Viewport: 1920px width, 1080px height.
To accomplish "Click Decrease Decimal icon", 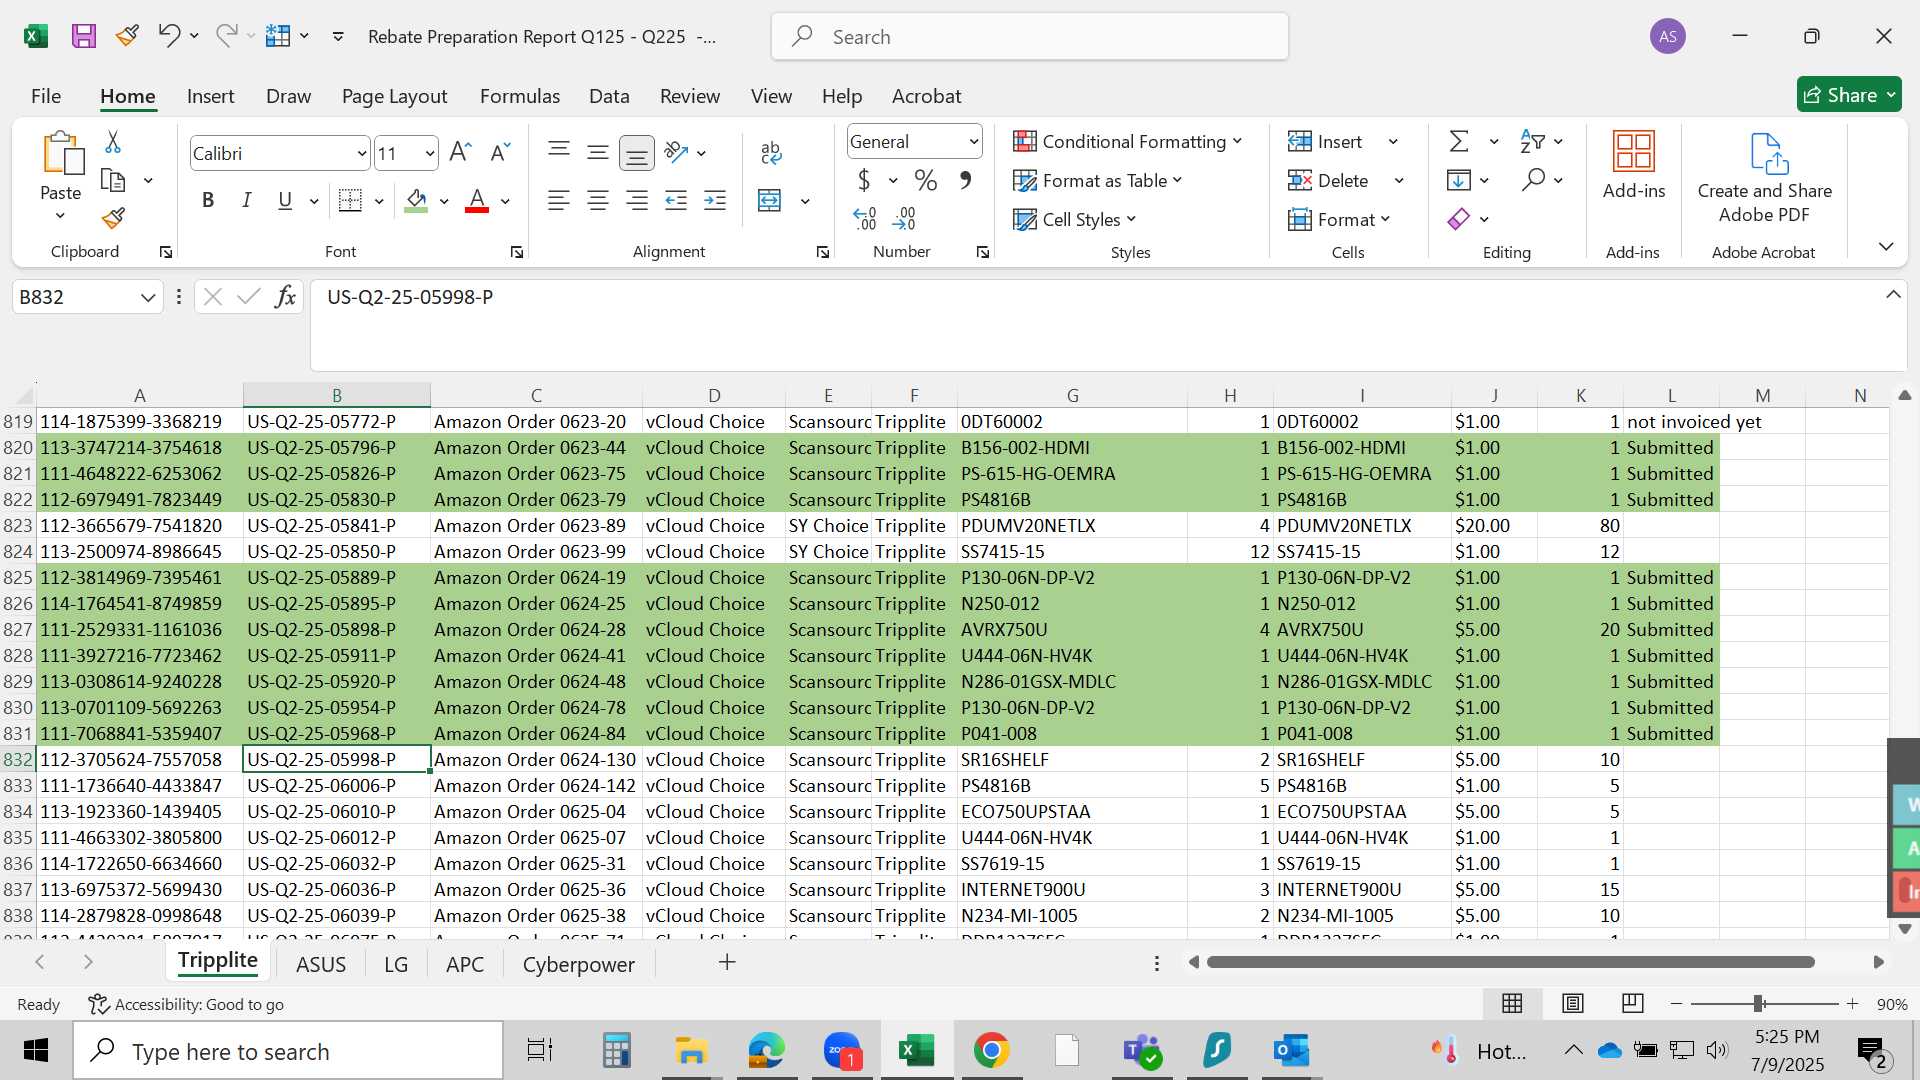I will pyautogui.click(x=904, y=218).
